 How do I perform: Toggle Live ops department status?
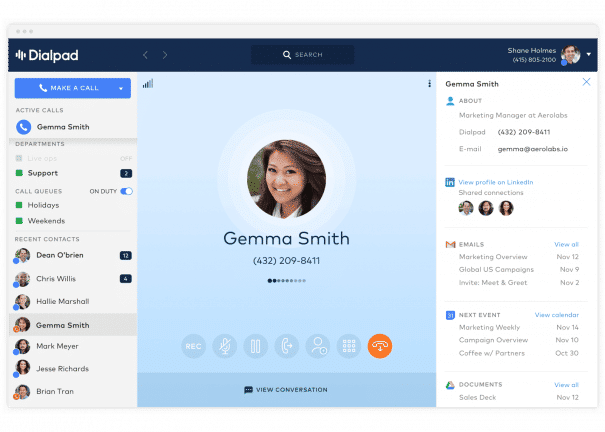pyautogui.click(x=126, y=159)
